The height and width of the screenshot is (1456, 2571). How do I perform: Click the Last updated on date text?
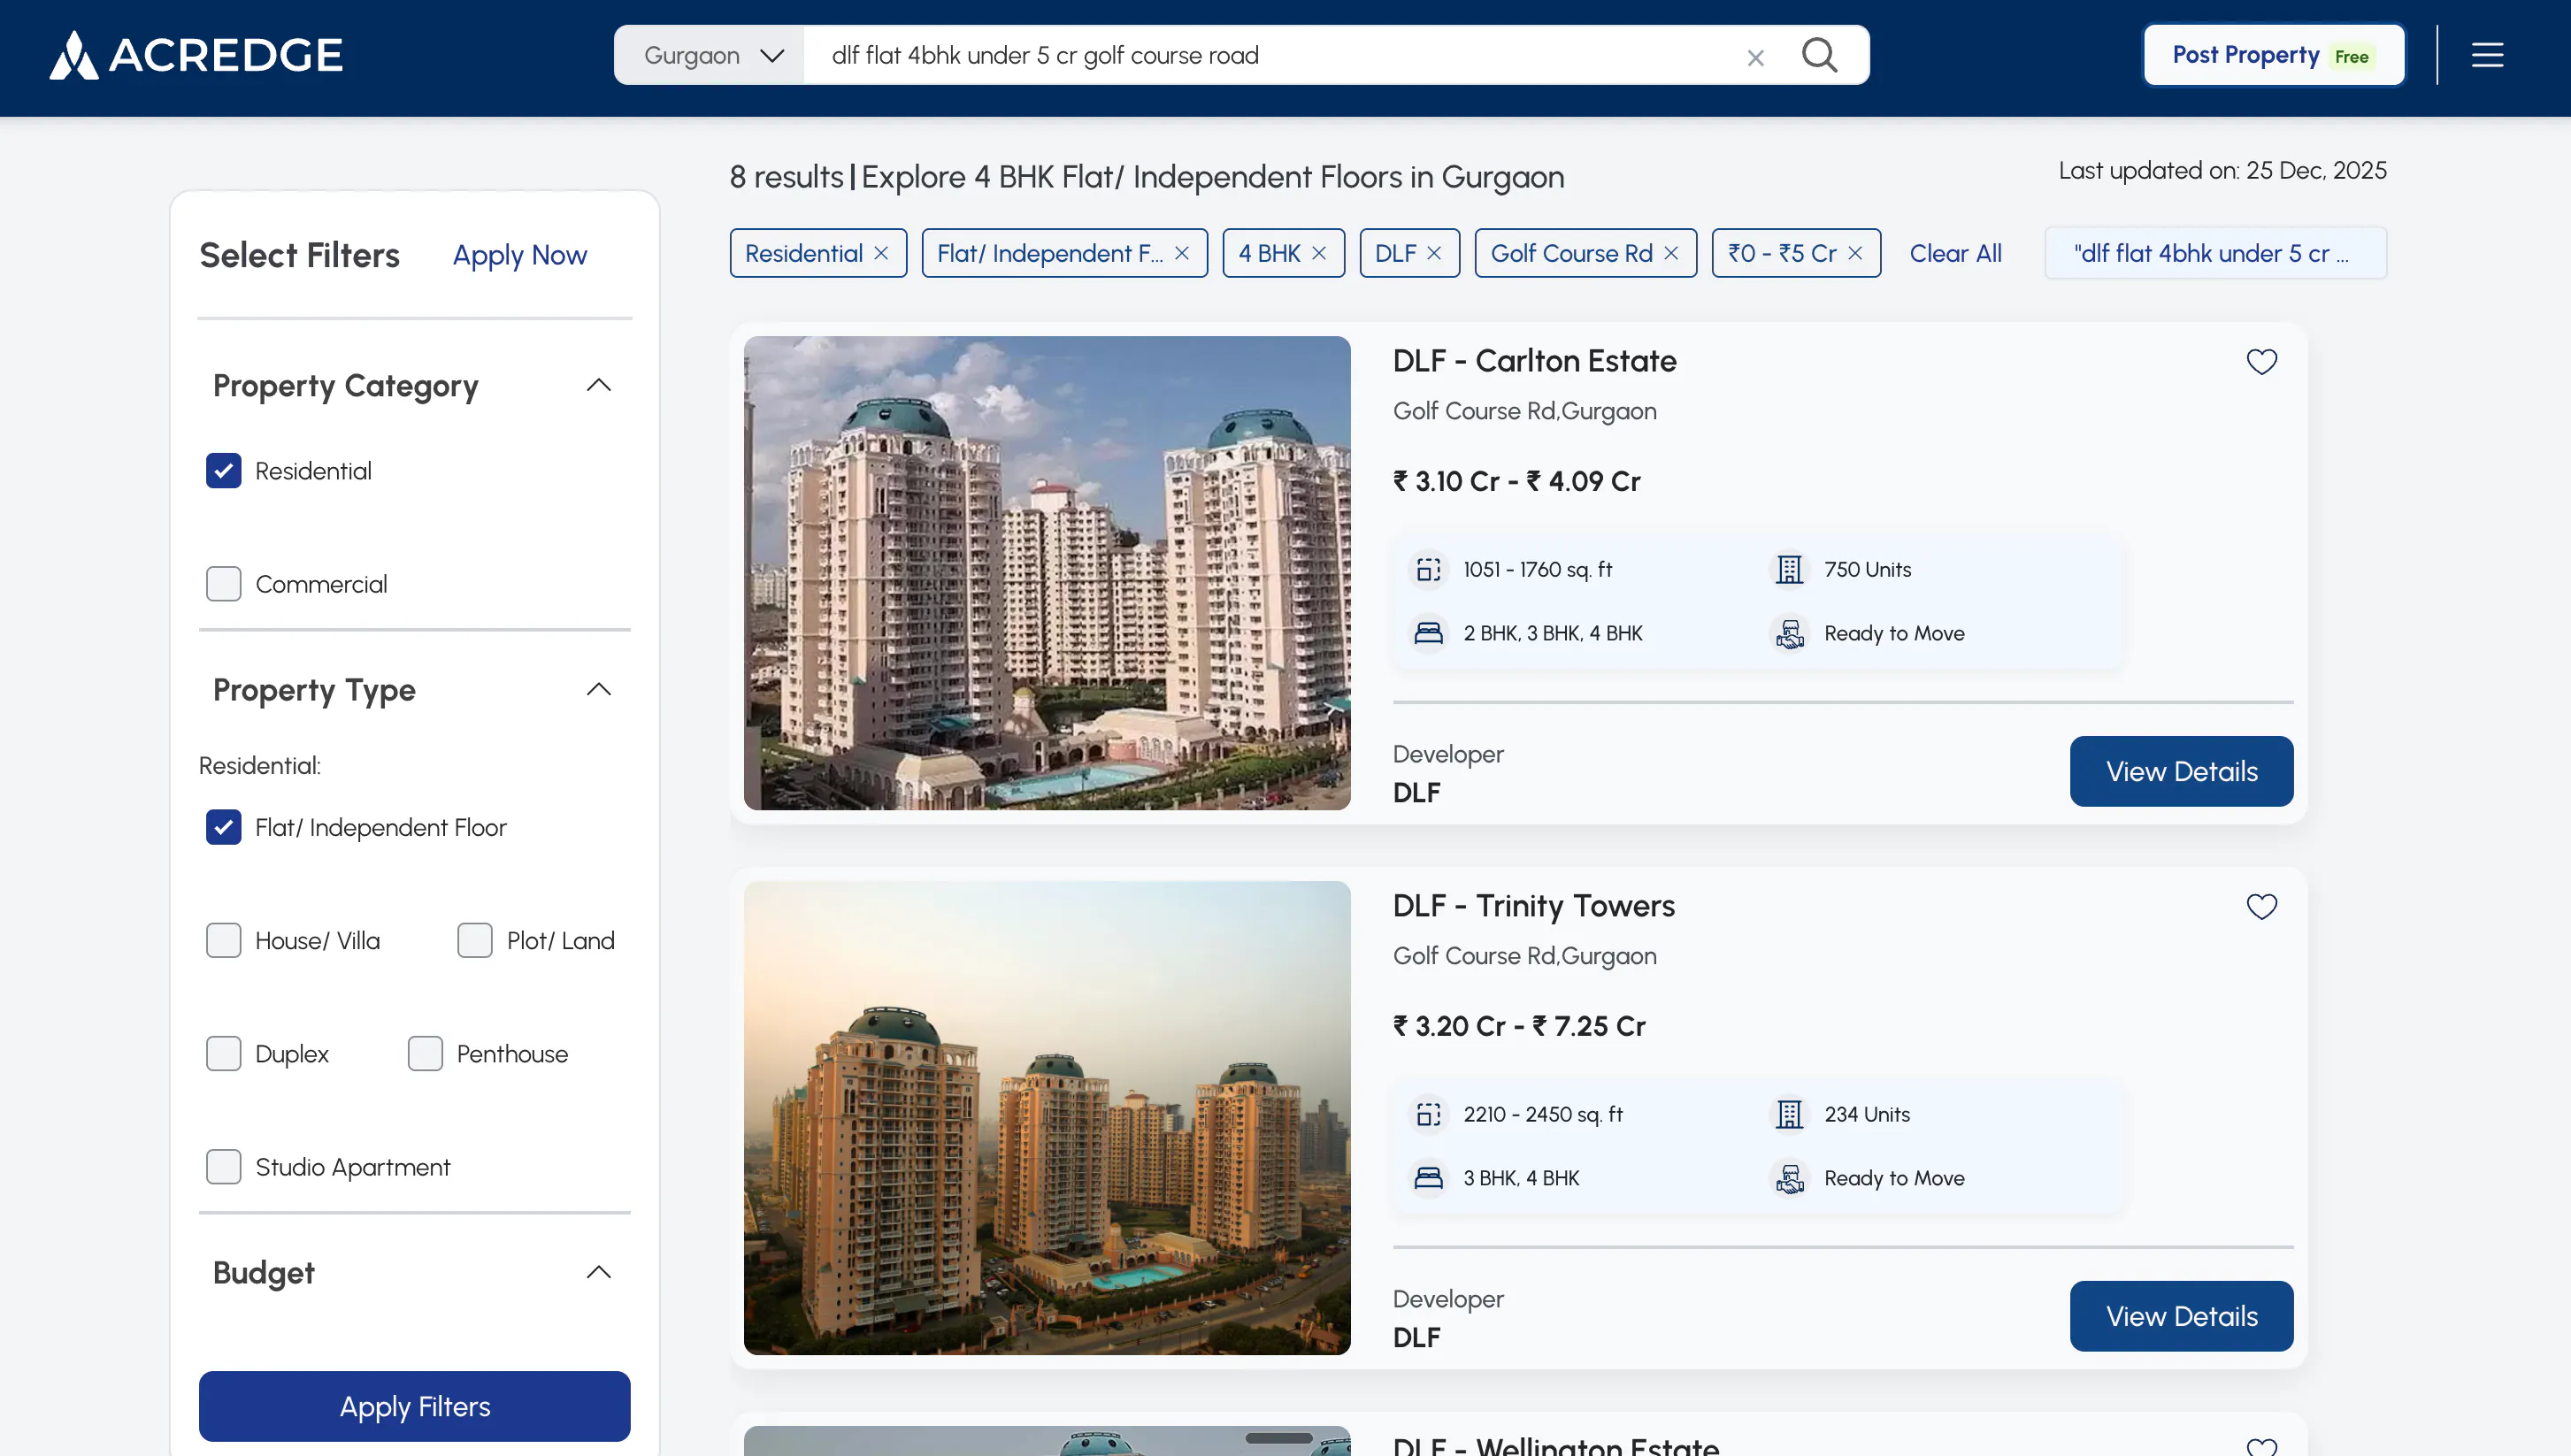2222,171
